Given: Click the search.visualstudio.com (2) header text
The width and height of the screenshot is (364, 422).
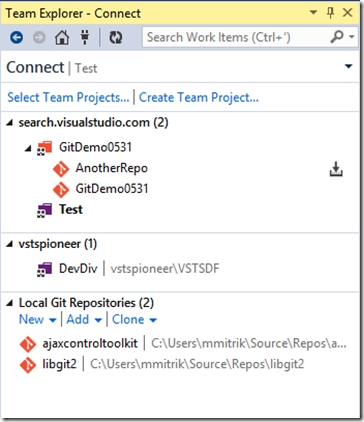Looking at the screenshot, I should click(93, 122).
